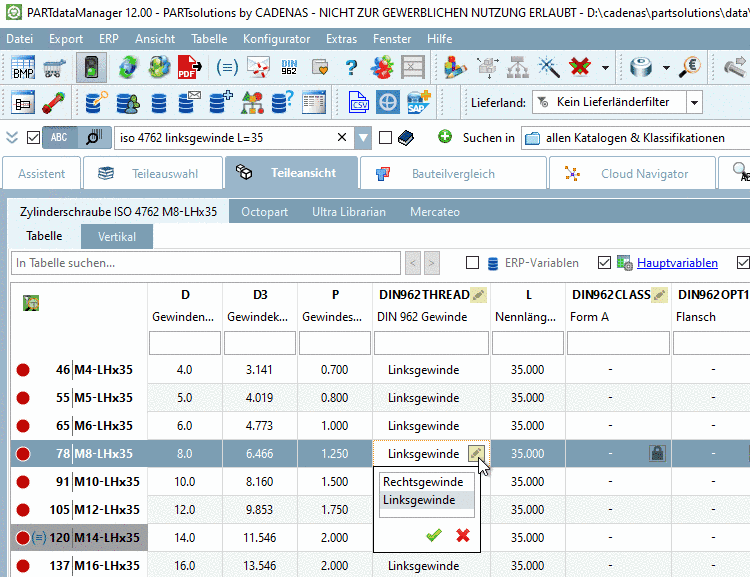Viewport: 750px width, 577px height.
Task: Open the Lieferland filter dropdown
Action: [x=693, y=102]
